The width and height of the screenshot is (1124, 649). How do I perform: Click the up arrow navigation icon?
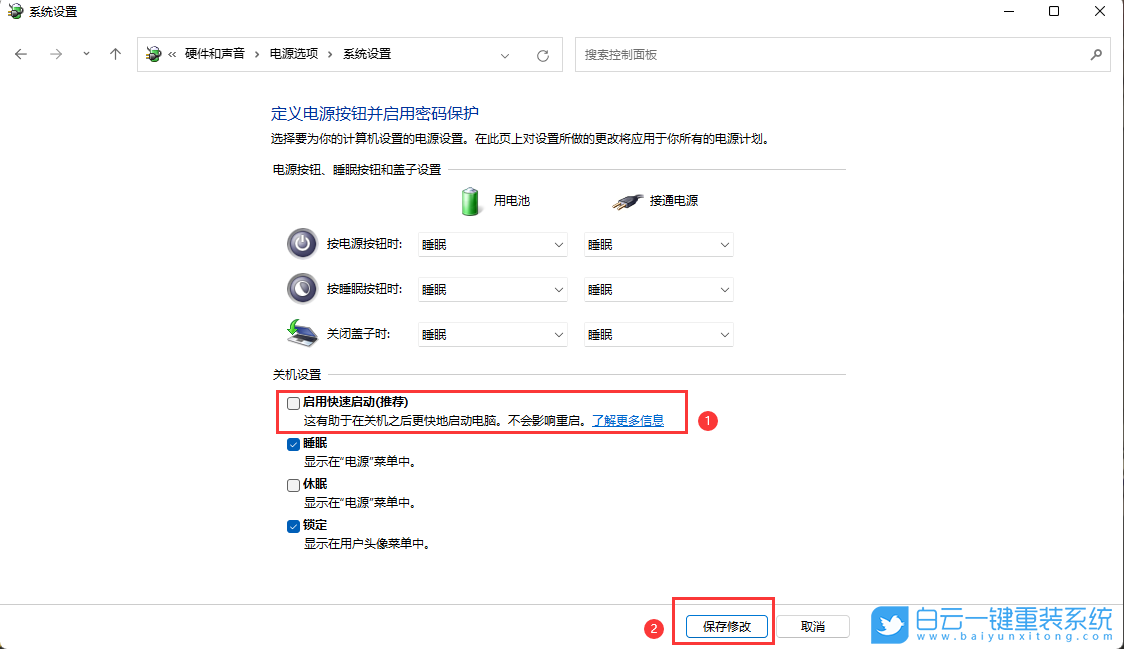pyautogui.click(x=114, y=55)
